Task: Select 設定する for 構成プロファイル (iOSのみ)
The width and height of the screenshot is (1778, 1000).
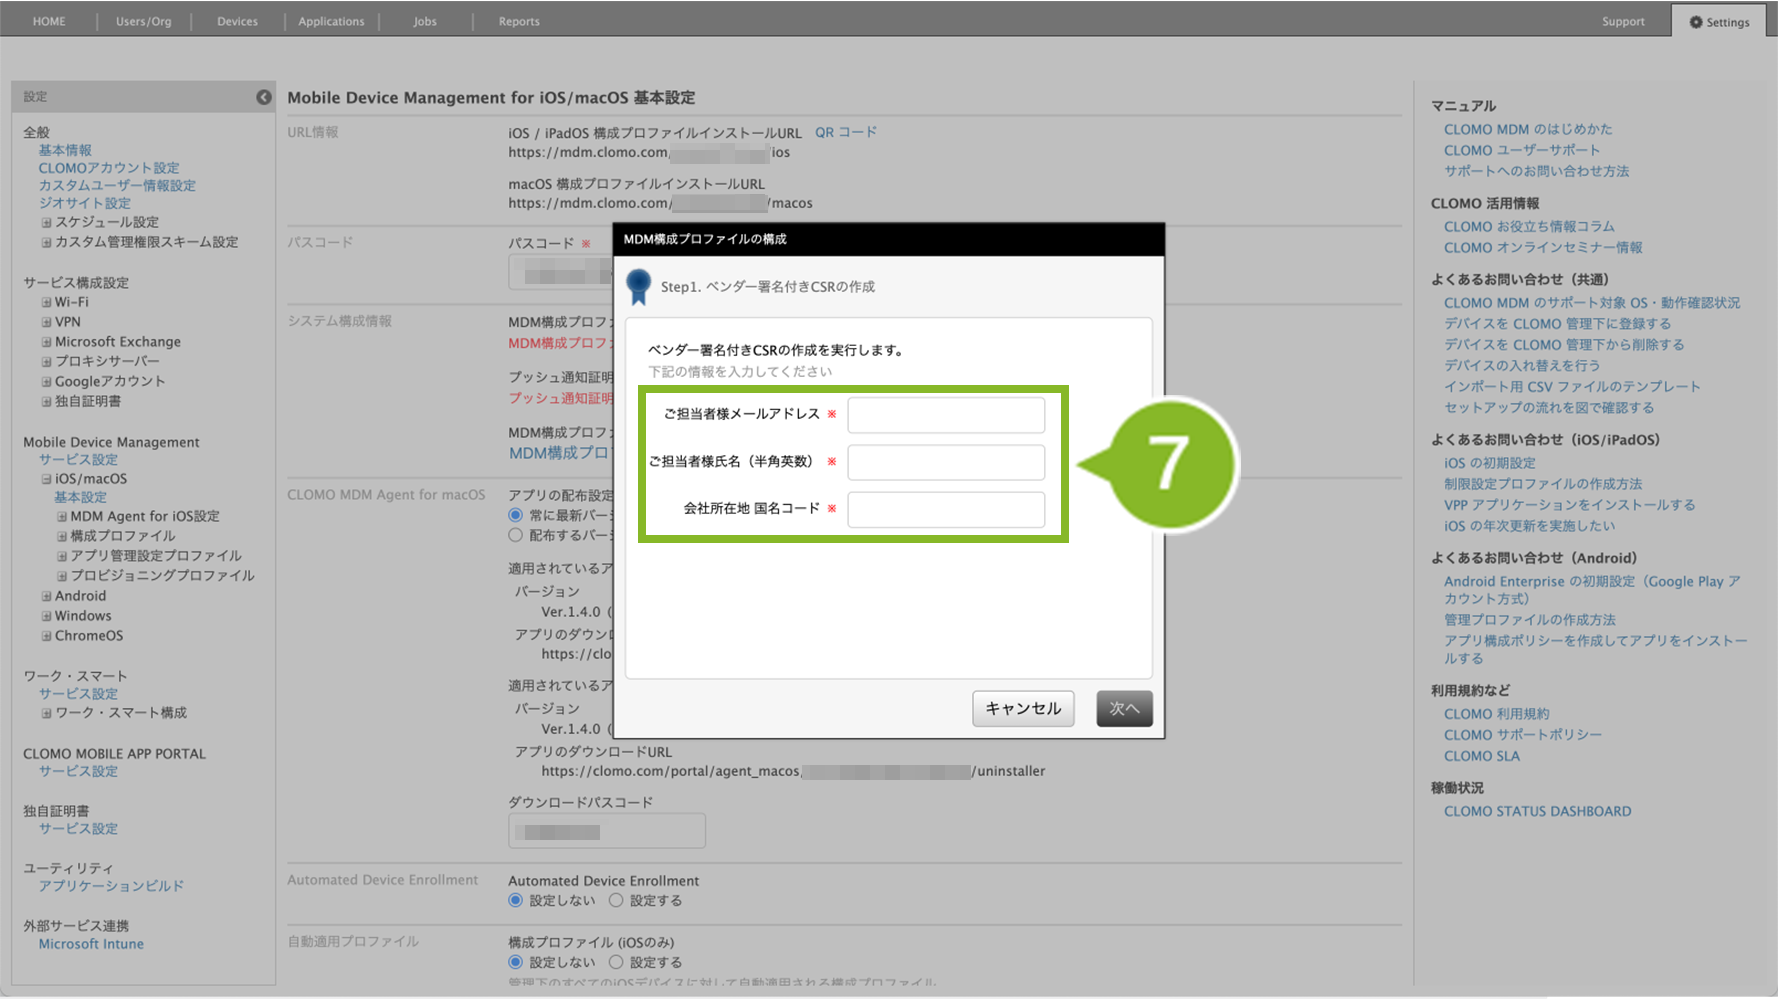Action: pyautogui.click(x=616, y=962)
